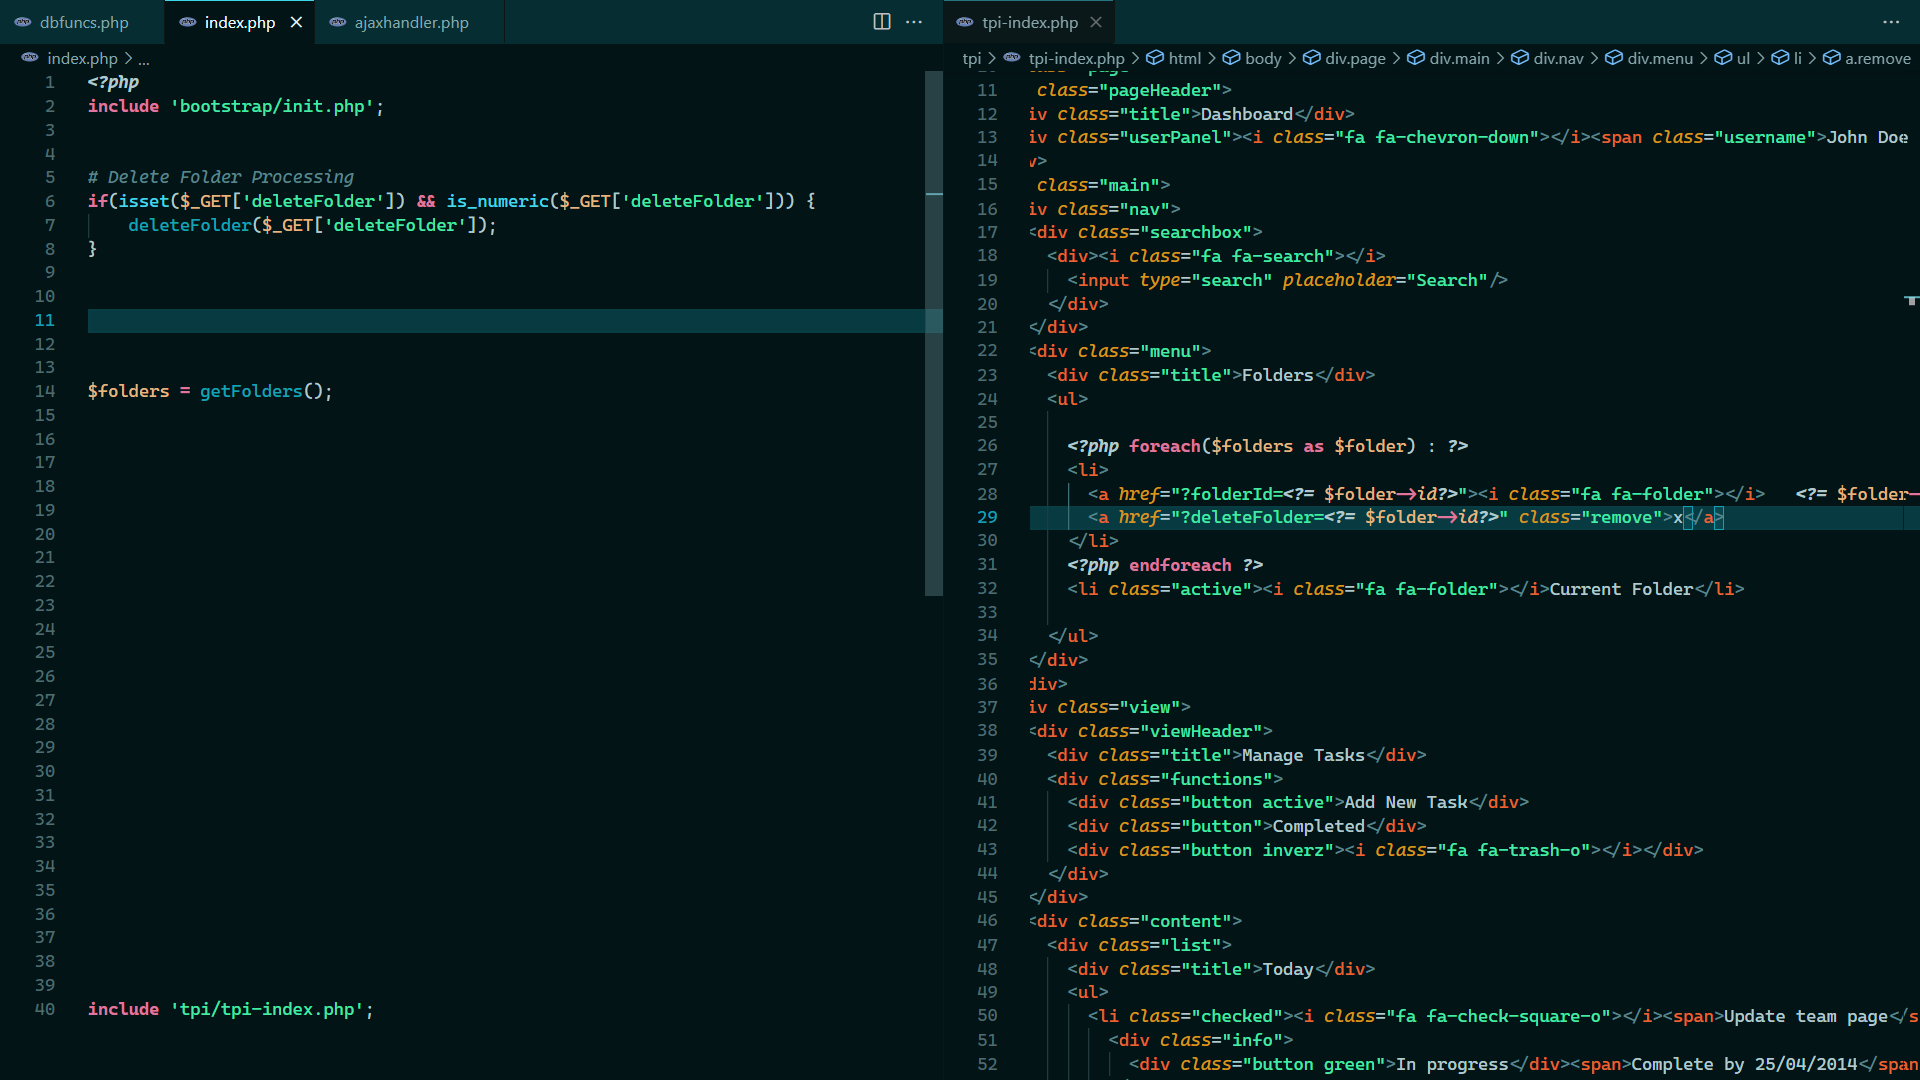Click endforeach keyword on line 31
This screenshot has height=1080, width=1920.
coord(1180,565)
